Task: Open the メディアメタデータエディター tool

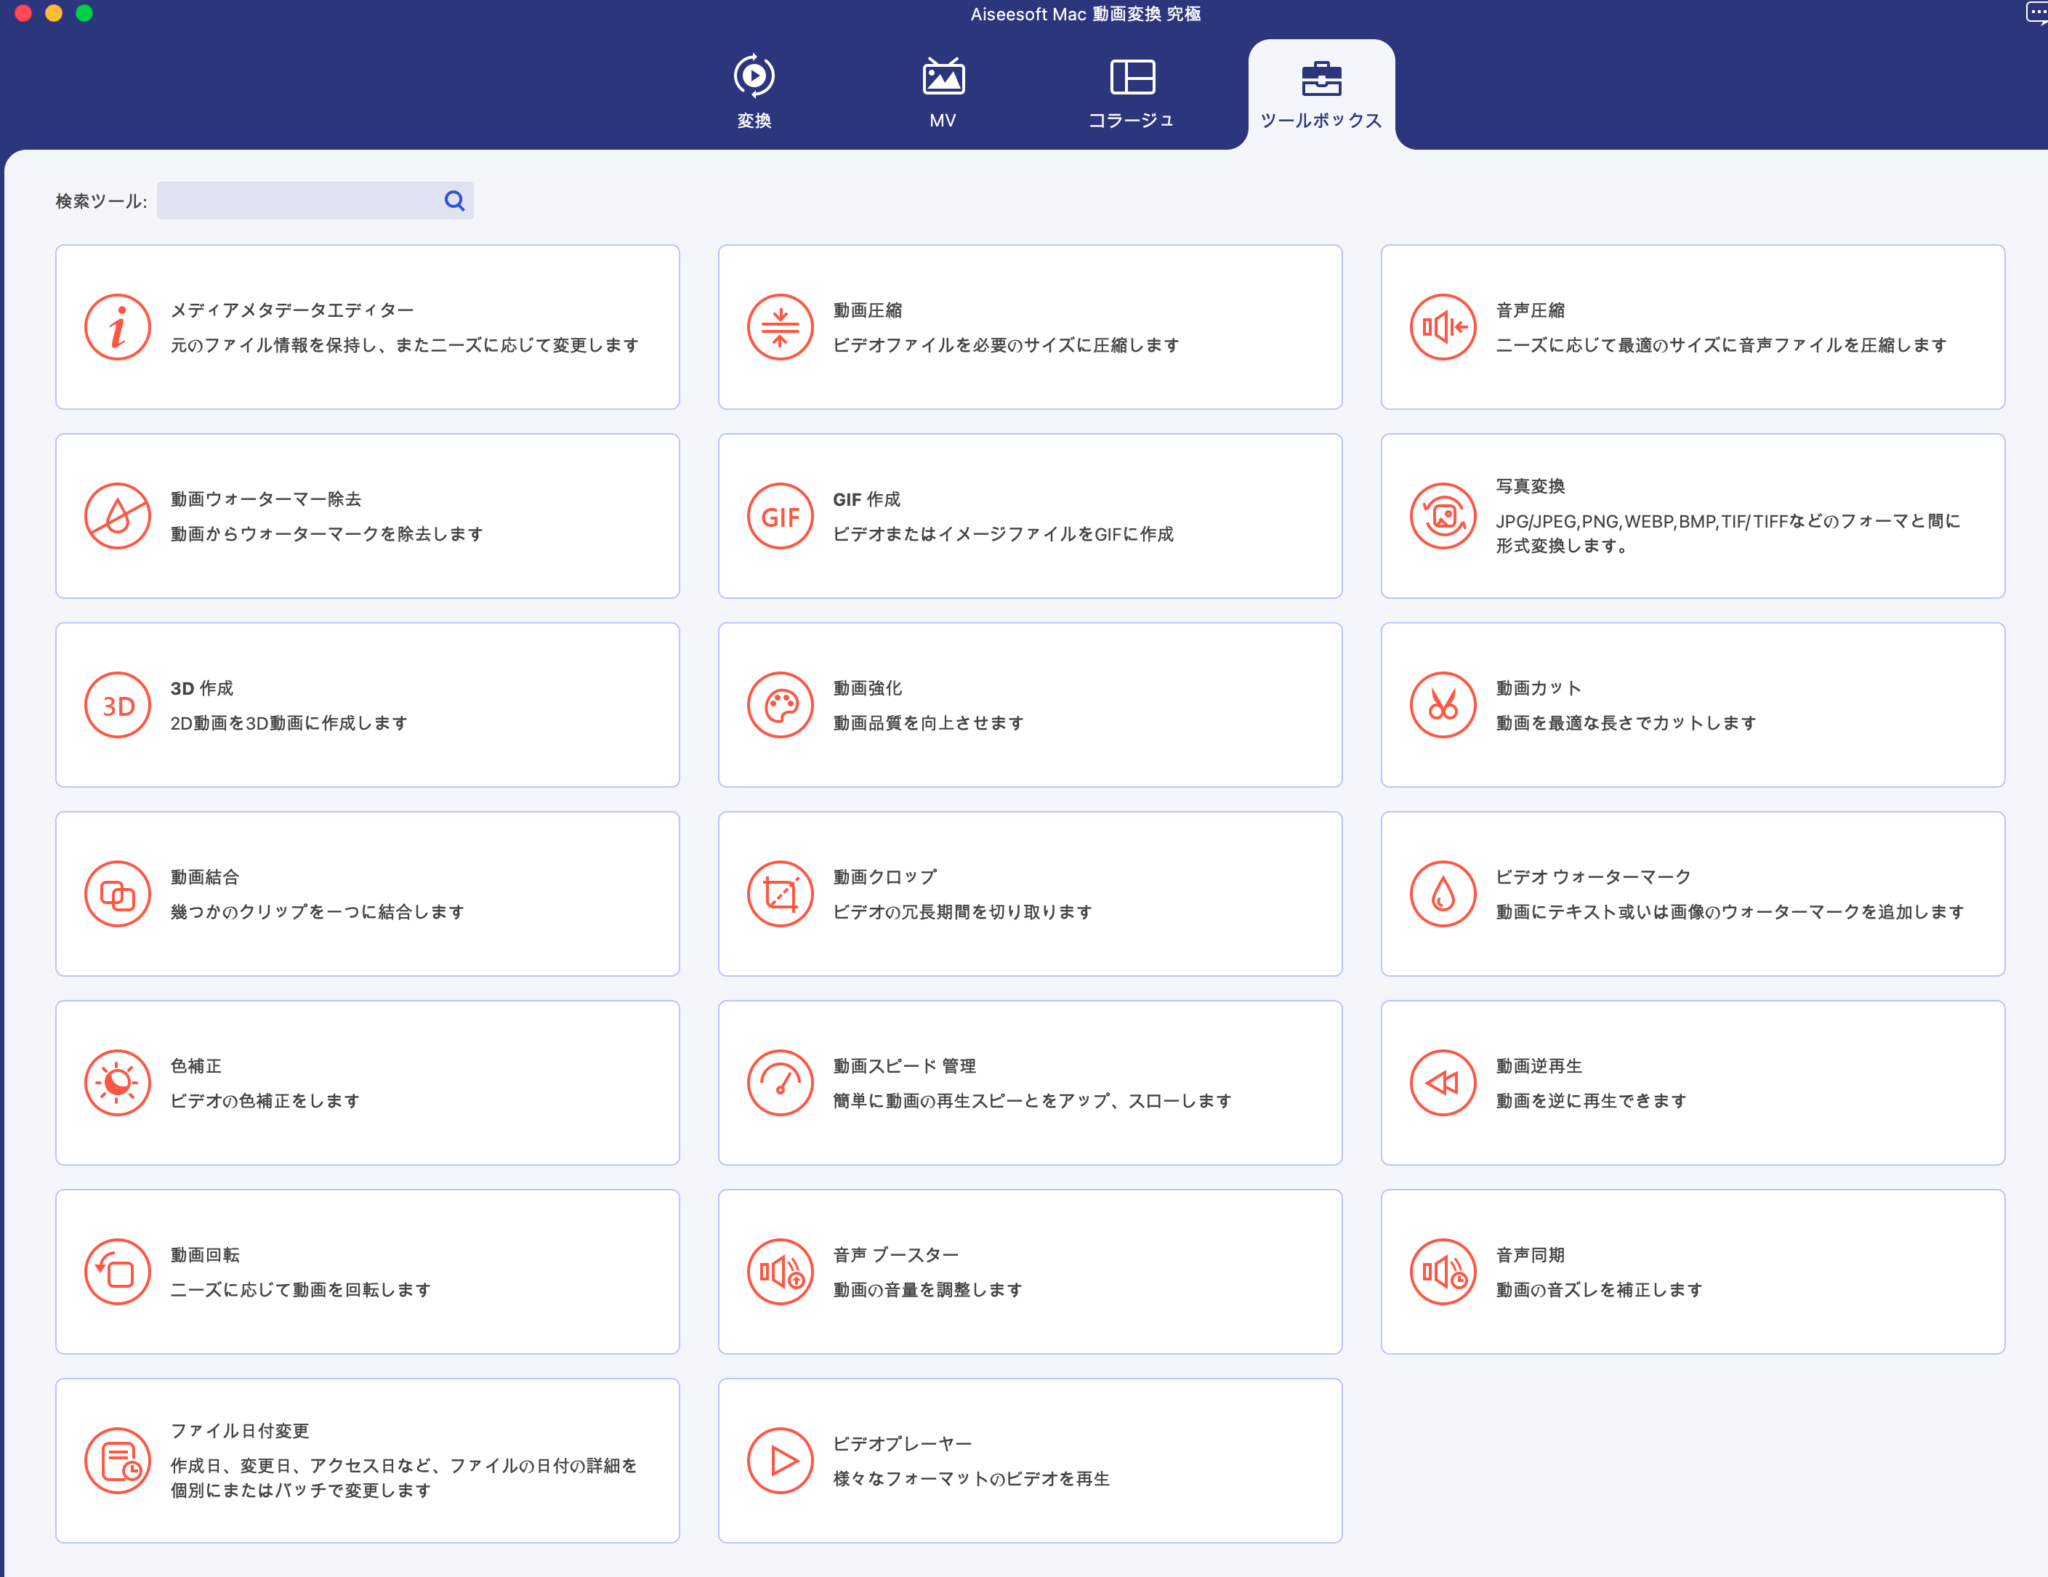Action: click(x=367, y=326)
